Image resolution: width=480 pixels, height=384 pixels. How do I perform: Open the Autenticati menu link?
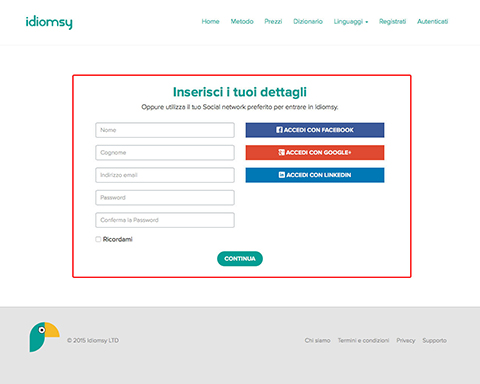[x=432, y=22]
